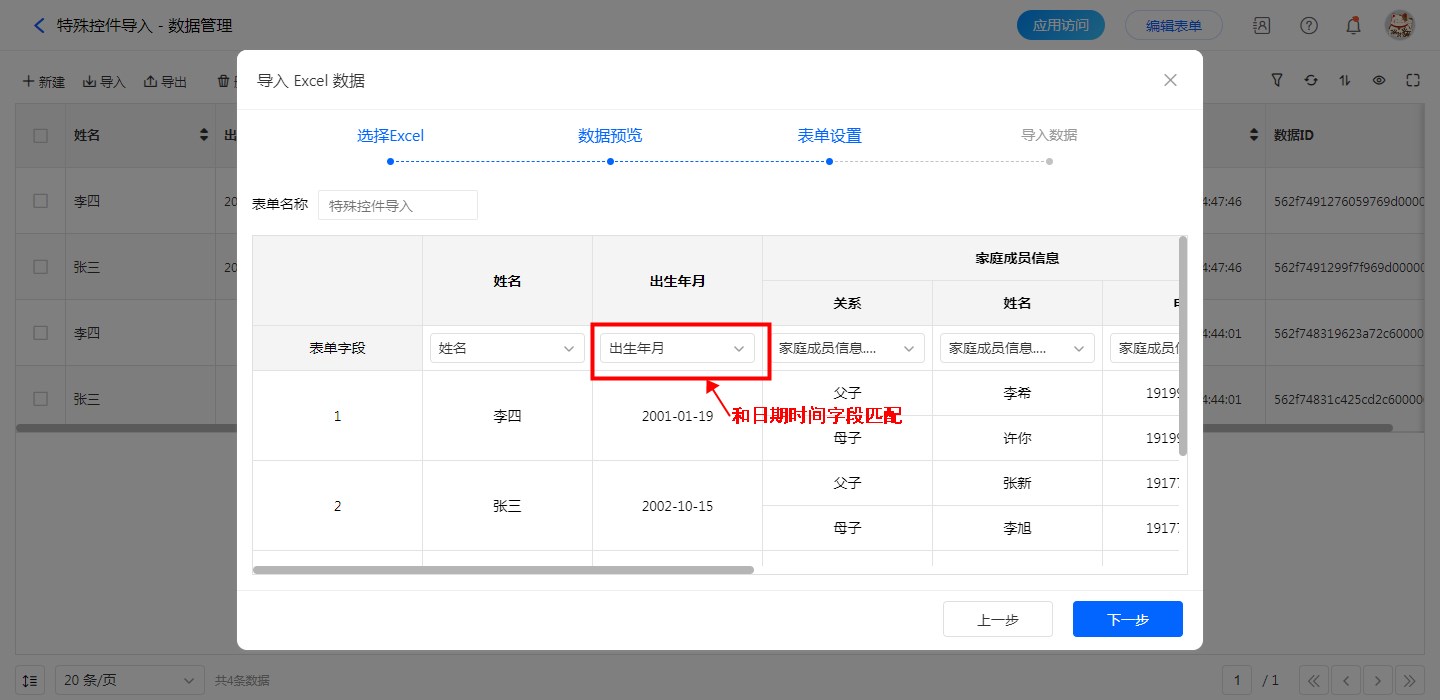Click the 表单名称 input field
The width and height of the screenshot is (1440, 700).
pyautogui.click(x=397, y=206)
